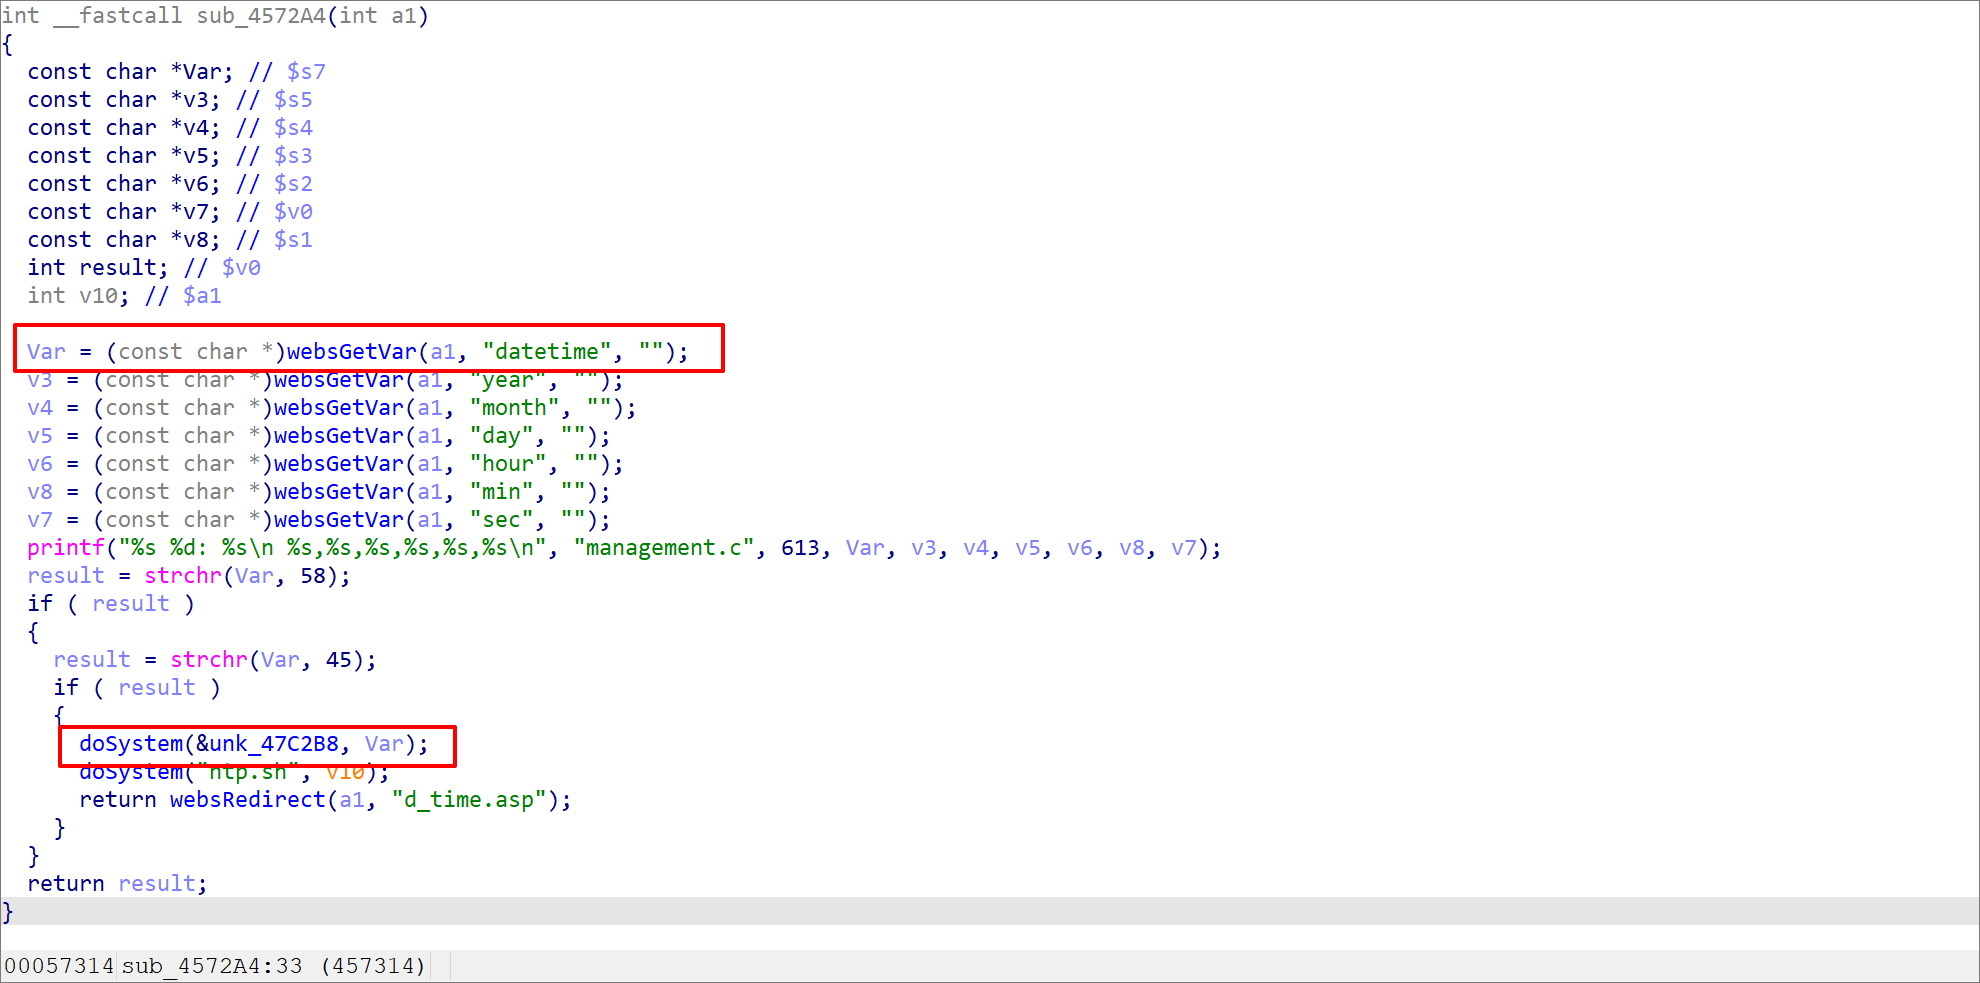Click the "management.c" string in printf
The width and height of the screenshot is (1980, 983).
664,548
